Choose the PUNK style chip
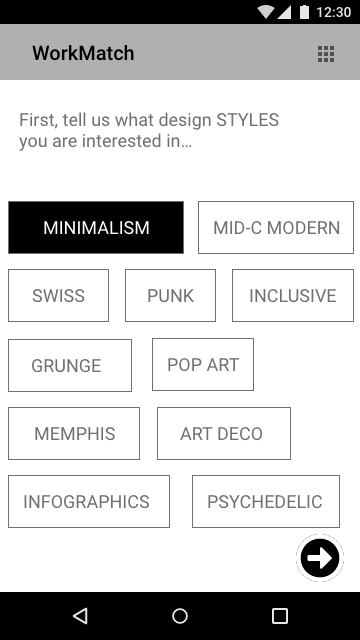Viewport: 360px width, 640px height. (171, 296)
